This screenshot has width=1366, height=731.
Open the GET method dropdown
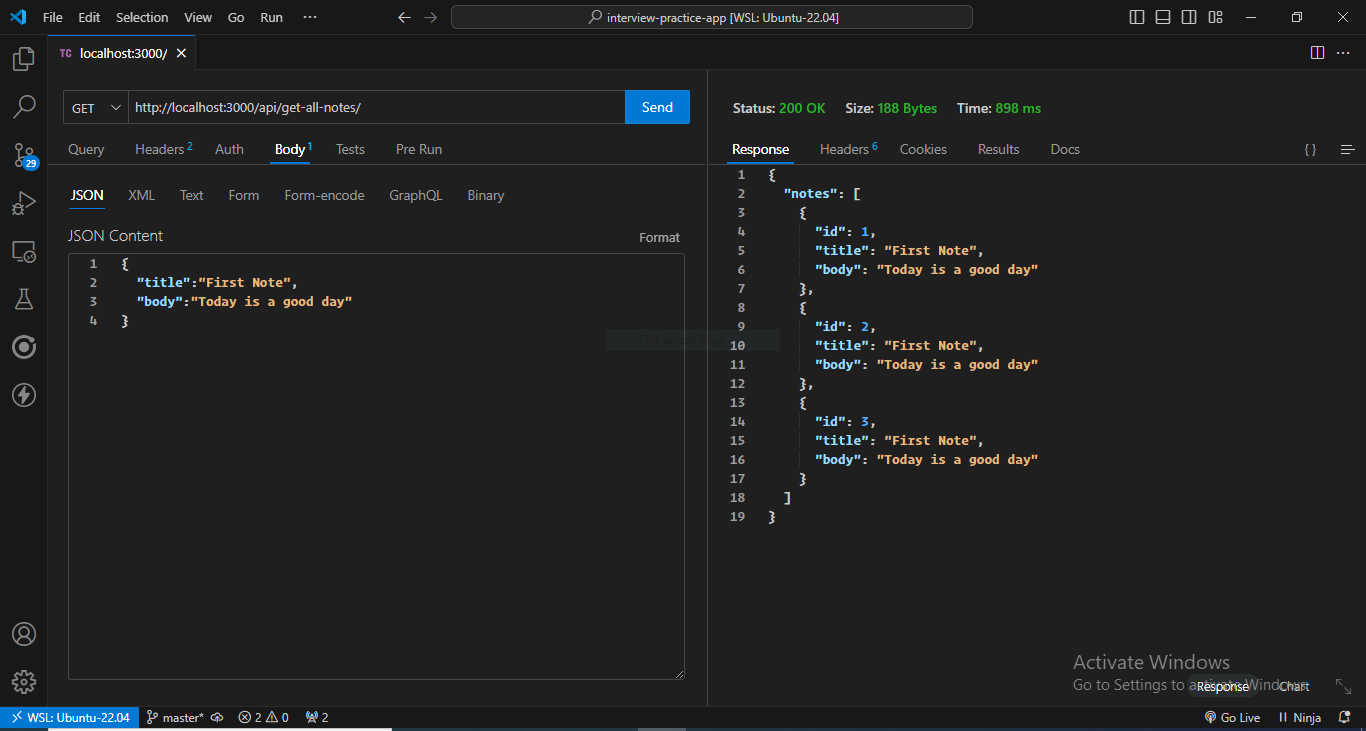(x=96, y=108)
